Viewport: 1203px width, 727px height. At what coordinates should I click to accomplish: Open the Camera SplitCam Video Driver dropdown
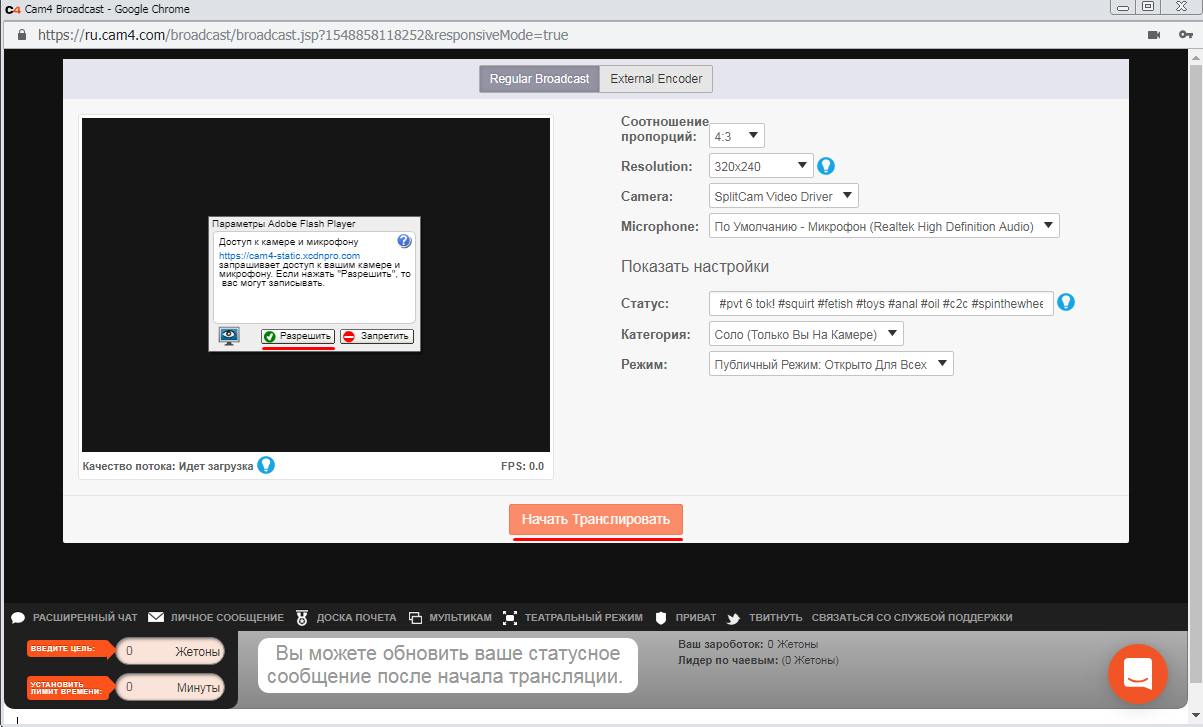783,196
